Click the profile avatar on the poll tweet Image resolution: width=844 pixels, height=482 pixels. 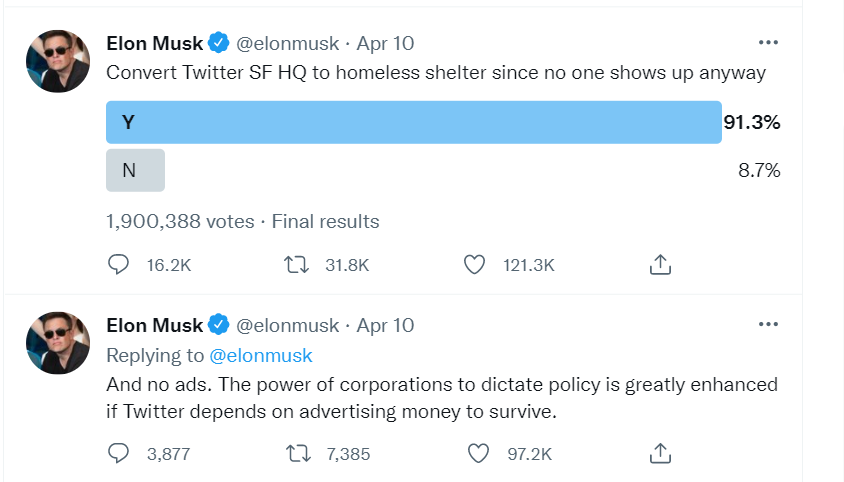(x=58, y=61)
